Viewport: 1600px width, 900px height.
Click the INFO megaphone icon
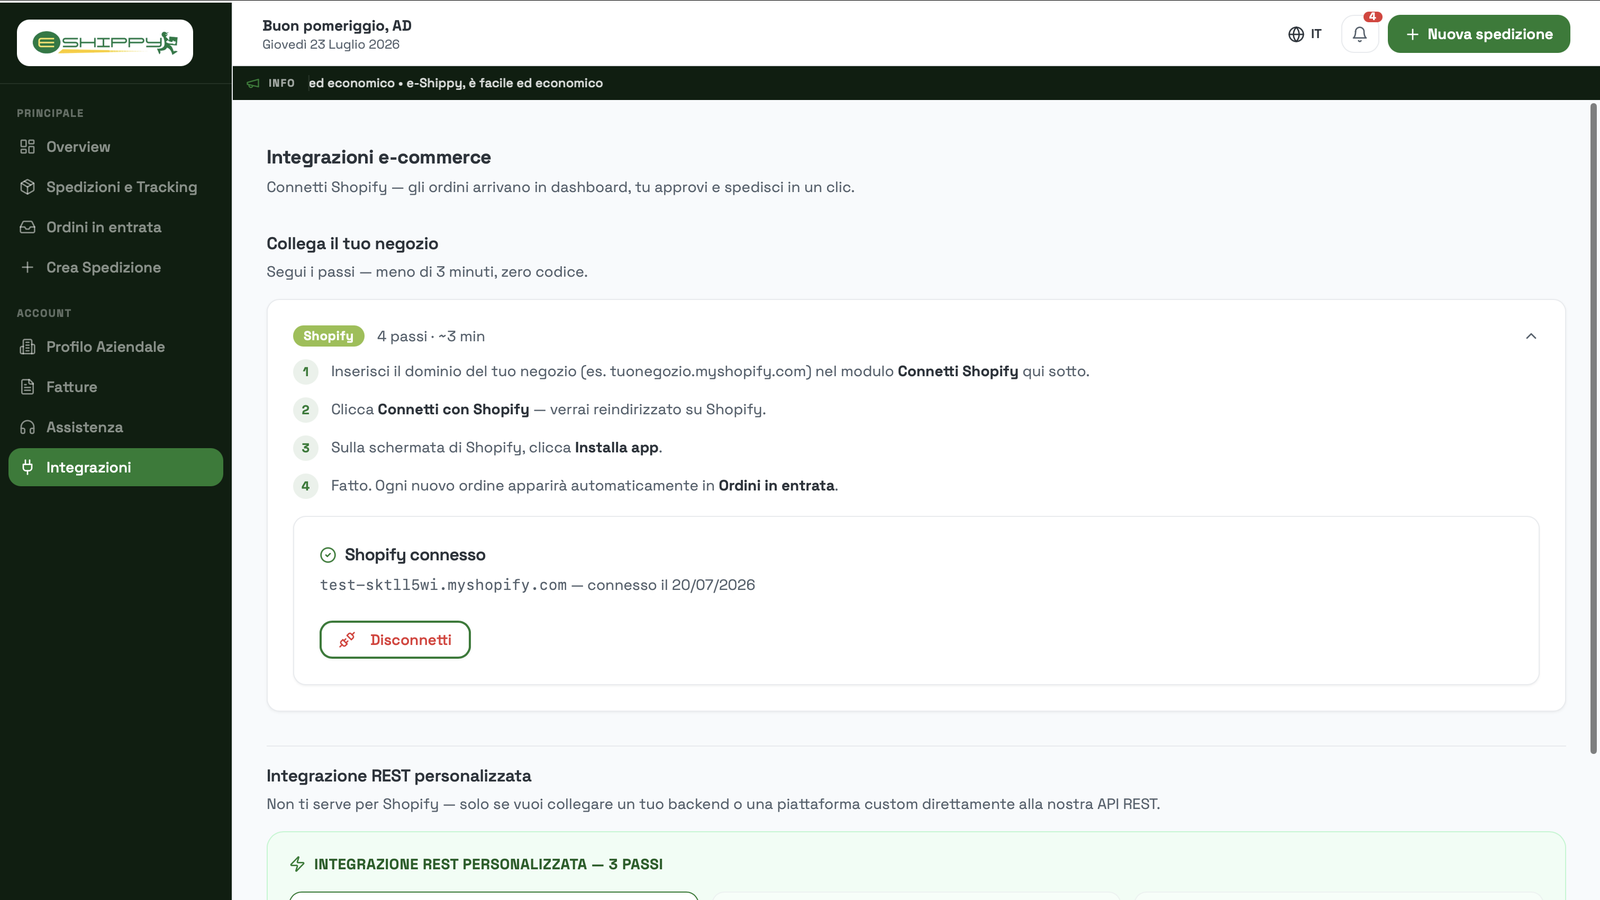click(x=253, y=83)
